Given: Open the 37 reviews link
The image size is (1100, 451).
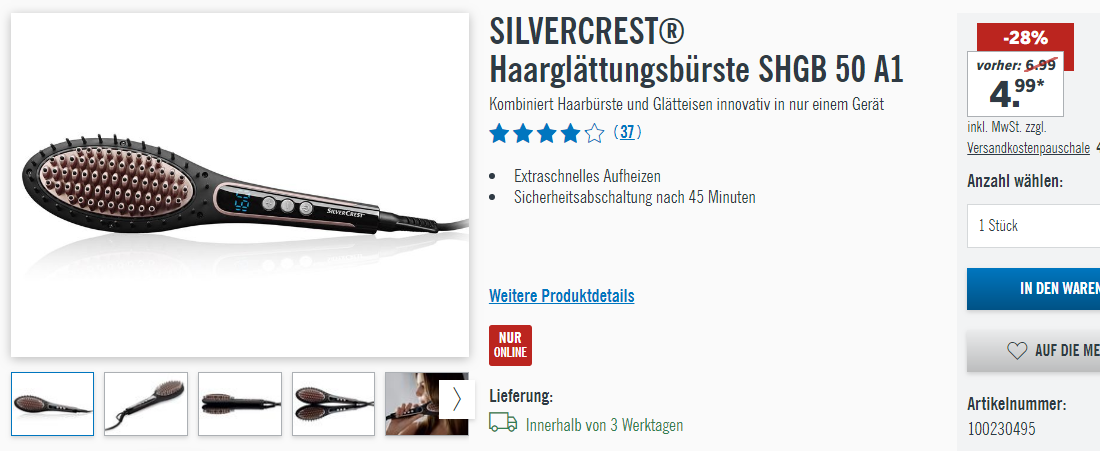Looking at the screenshot, I should [627, 133].
